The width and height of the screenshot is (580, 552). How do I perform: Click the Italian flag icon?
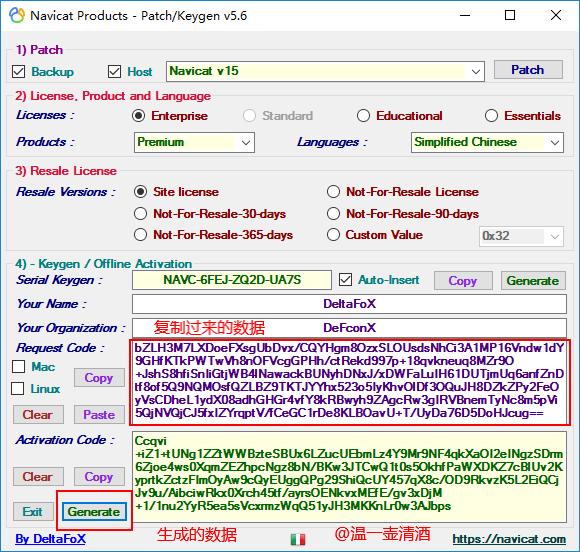[x=298, y=539]
